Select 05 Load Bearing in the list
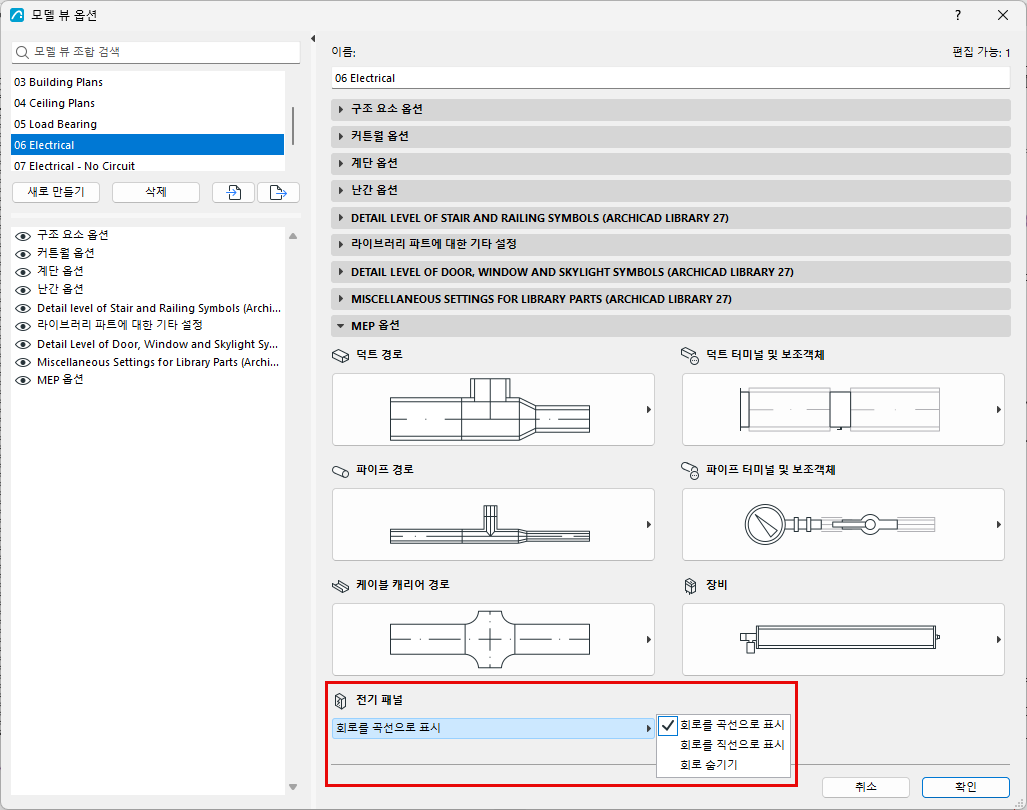 (147, 124)
